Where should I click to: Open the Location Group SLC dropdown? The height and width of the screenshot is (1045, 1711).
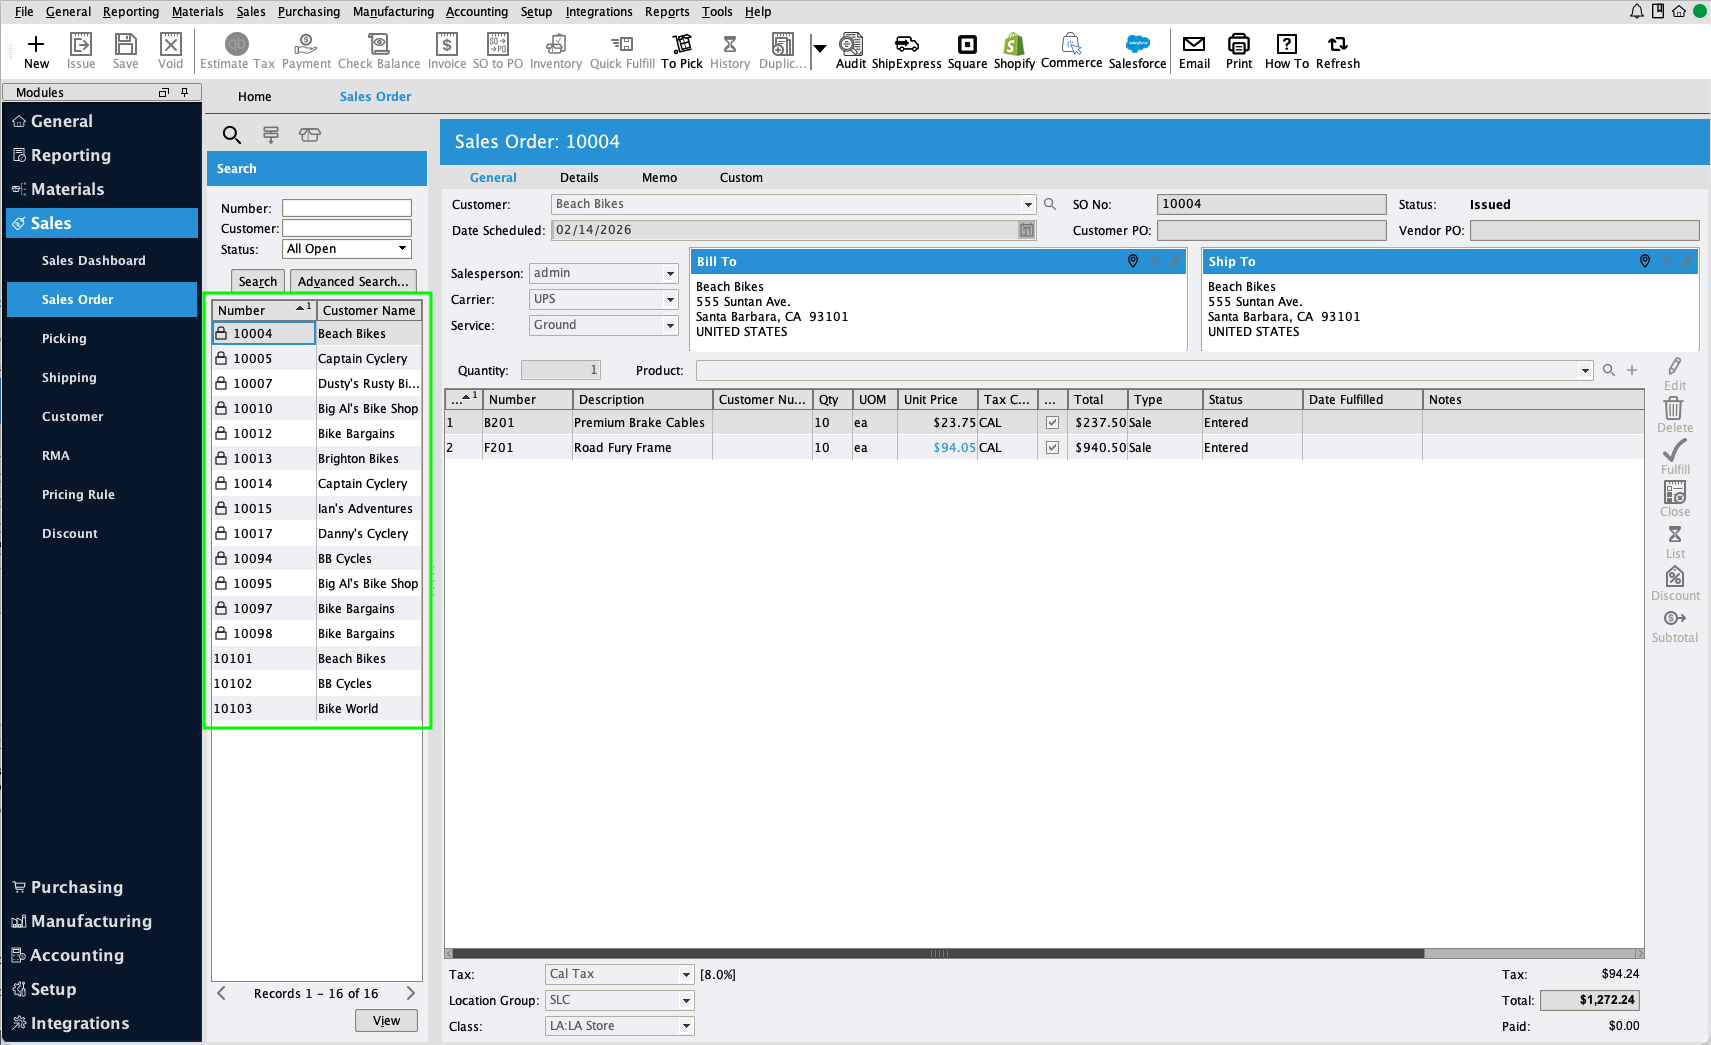pos(686,1000)
